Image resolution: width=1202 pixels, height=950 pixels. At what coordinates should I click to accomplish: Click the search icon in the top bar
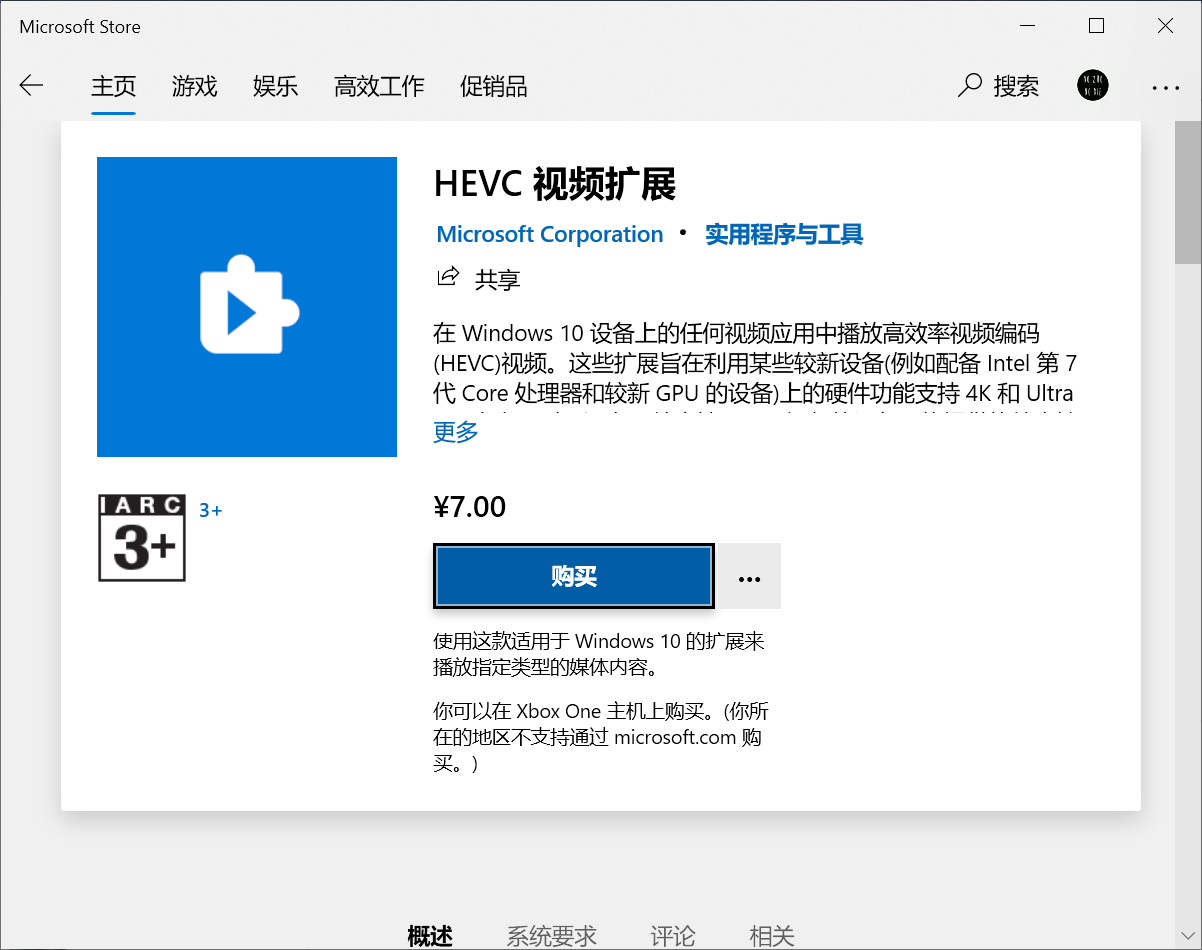pyautogui.click(x=968, y=86)
